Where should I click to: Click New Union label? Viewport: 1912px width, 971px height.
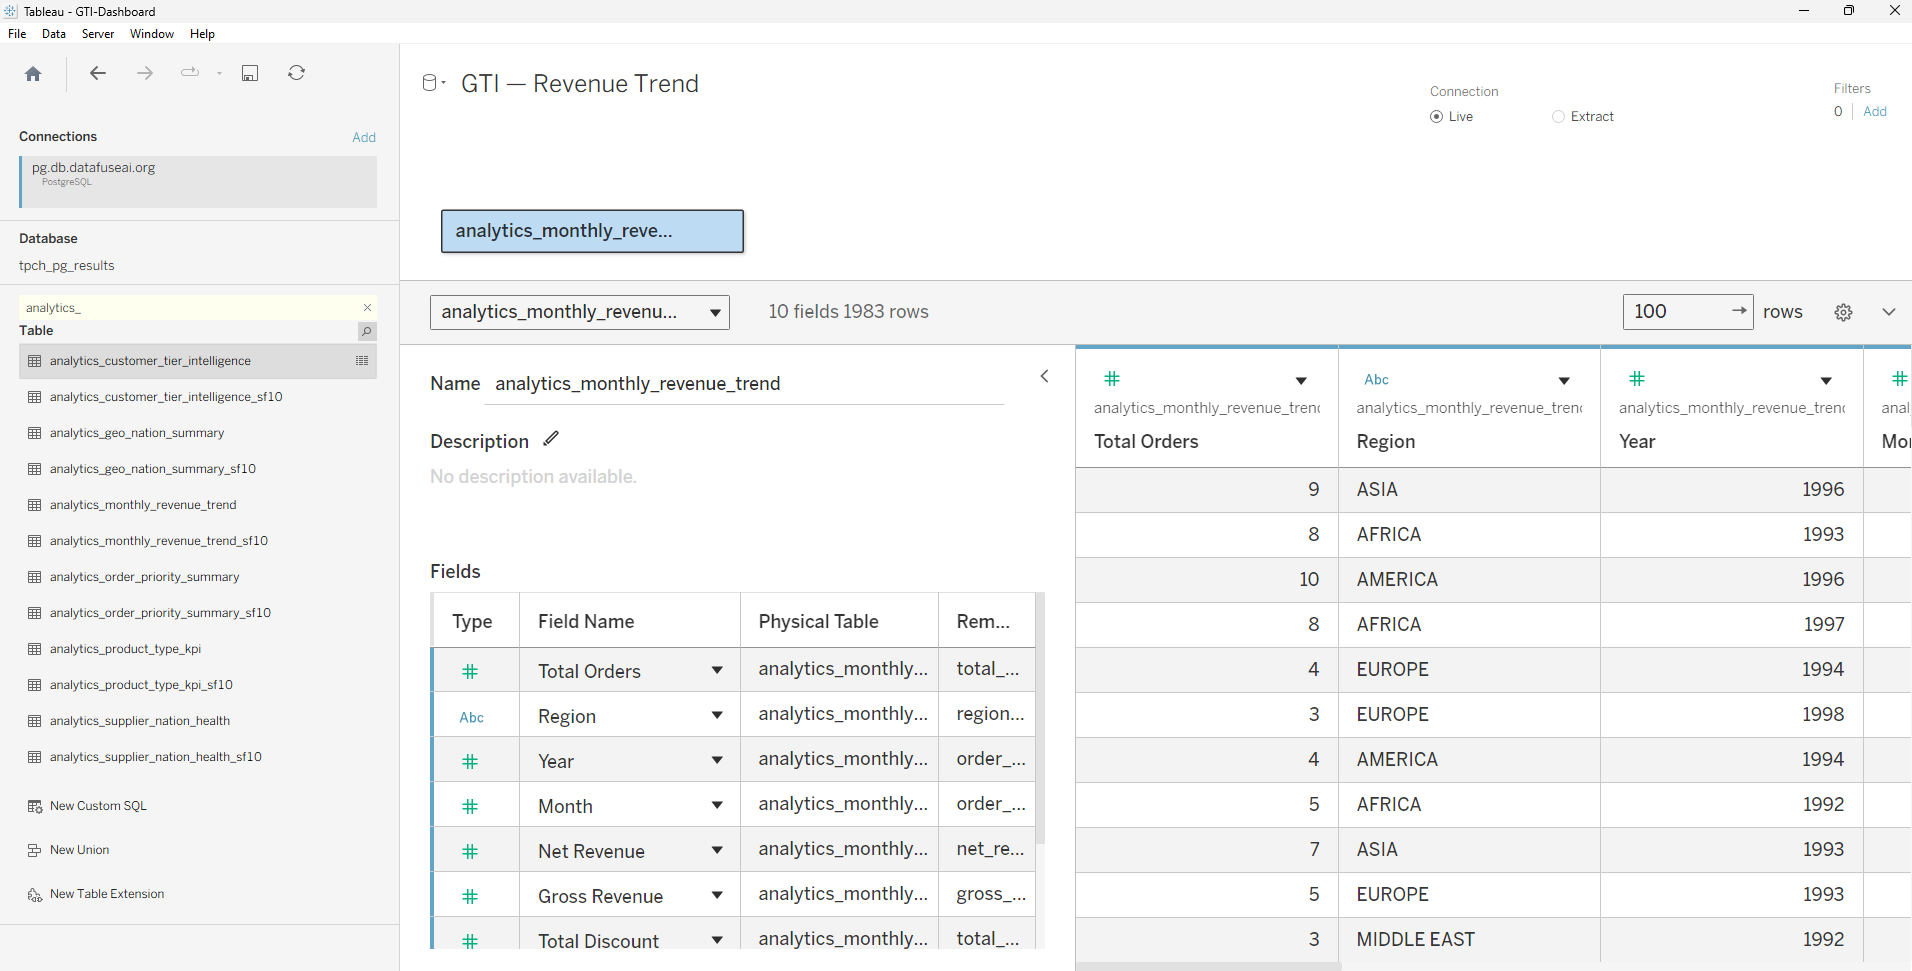[80, 850]
